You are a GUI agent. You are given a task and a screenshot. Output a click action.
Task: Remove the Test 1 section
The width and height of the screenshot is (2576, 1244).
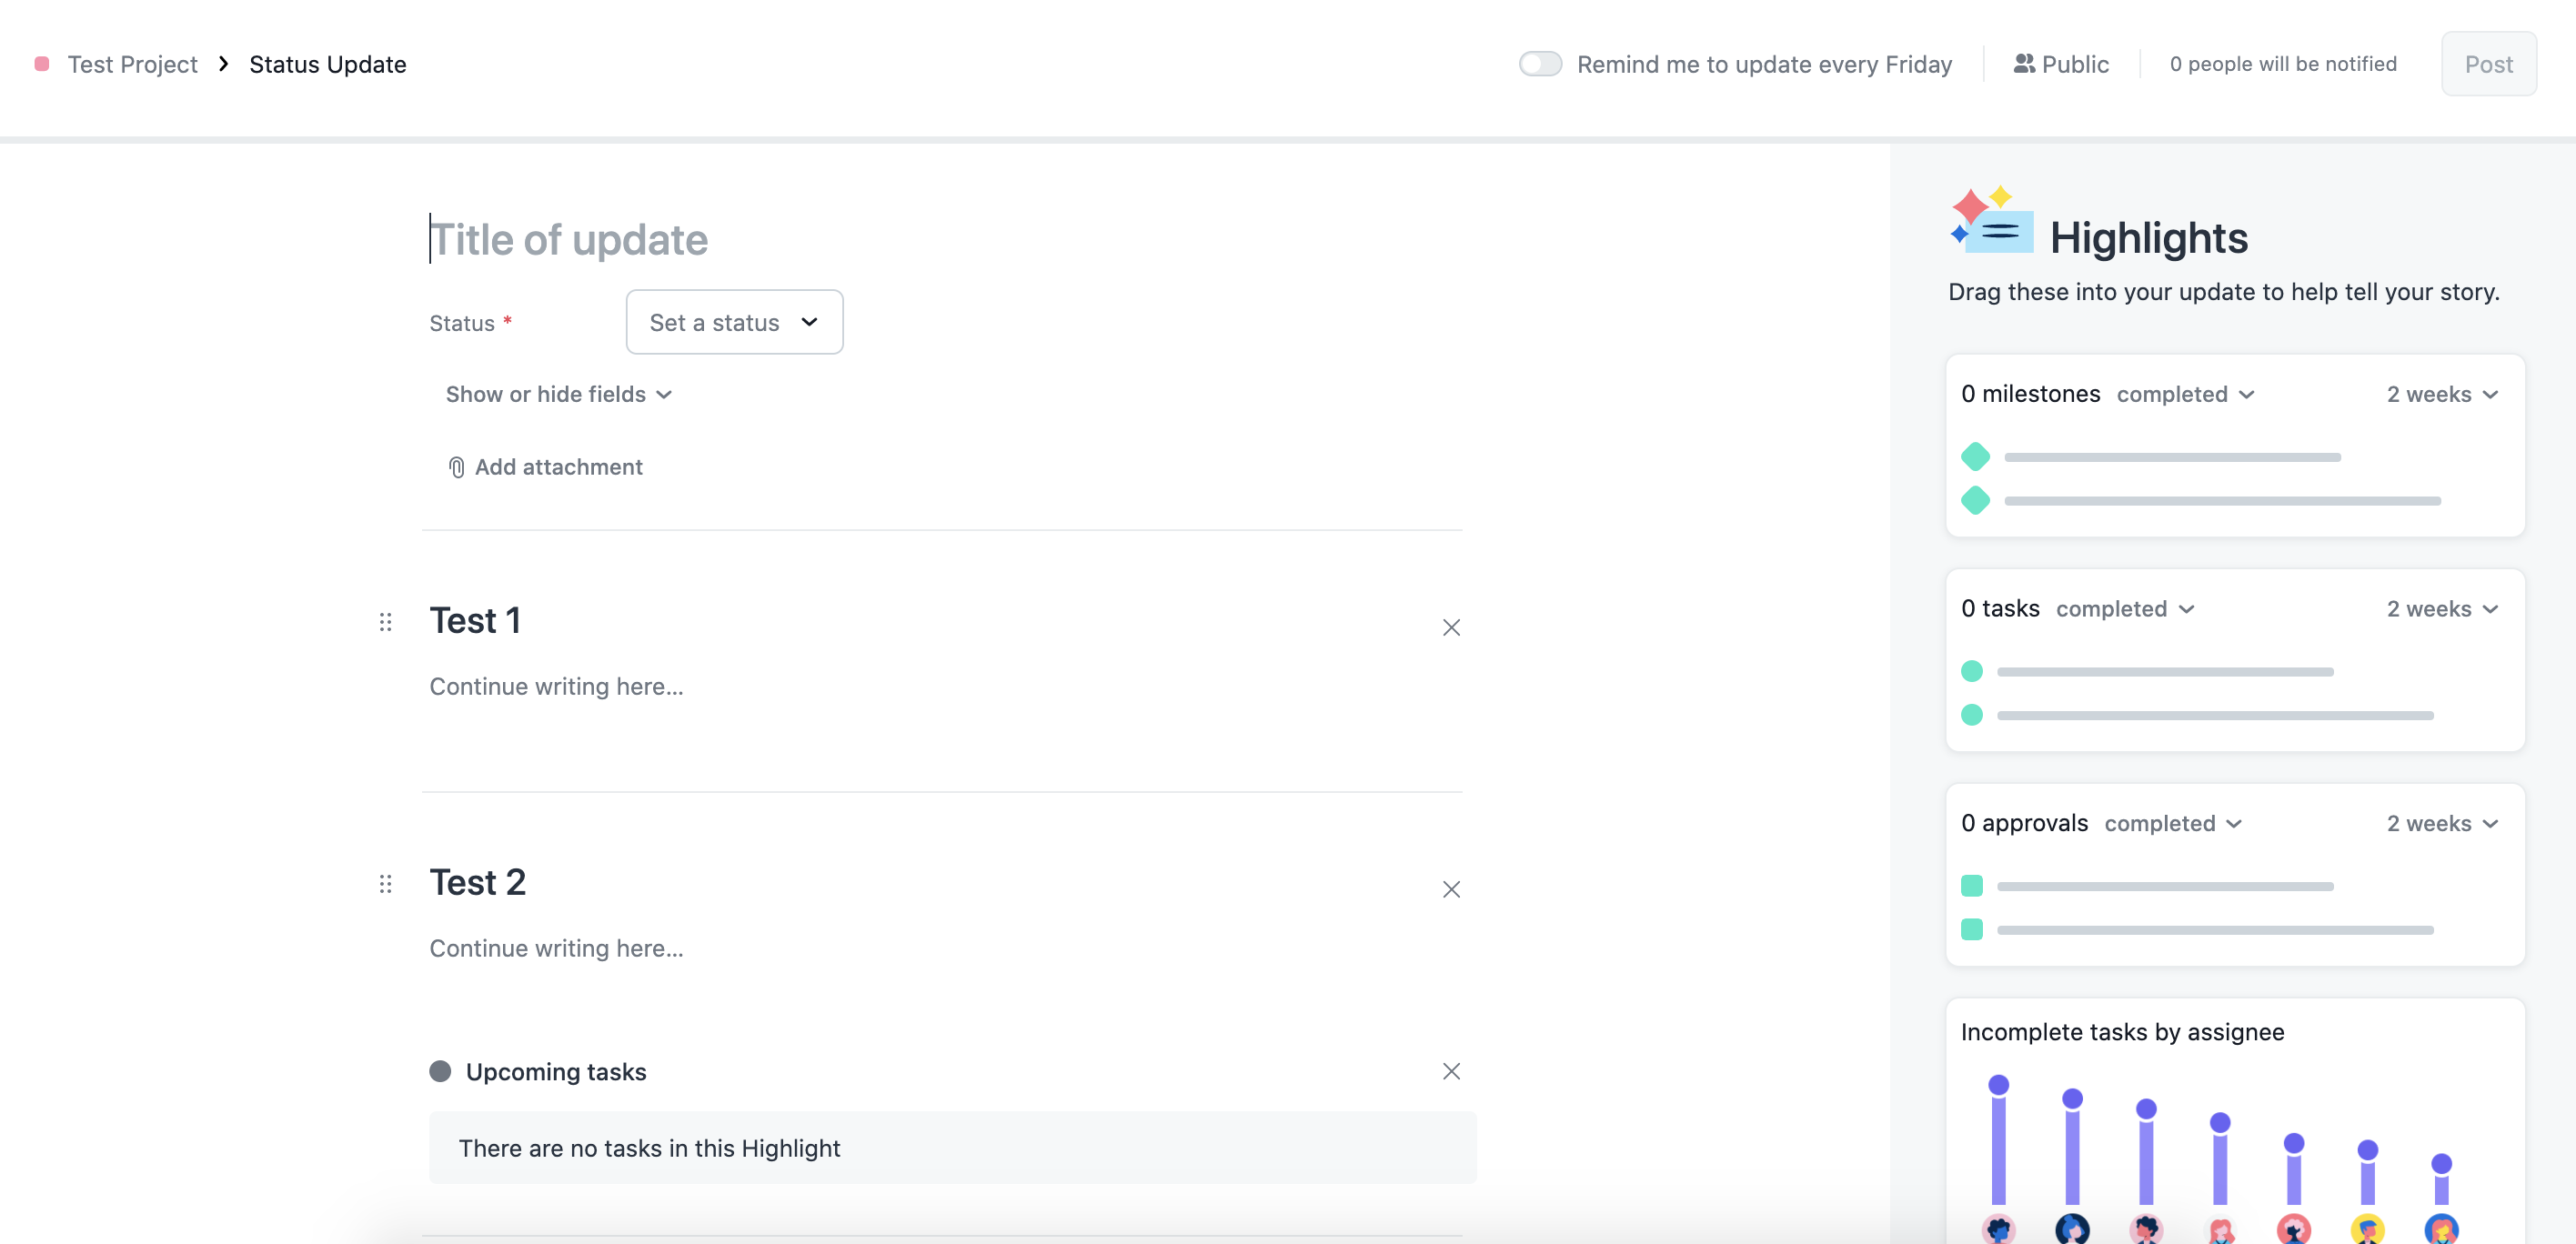[x=1451, y=627]
